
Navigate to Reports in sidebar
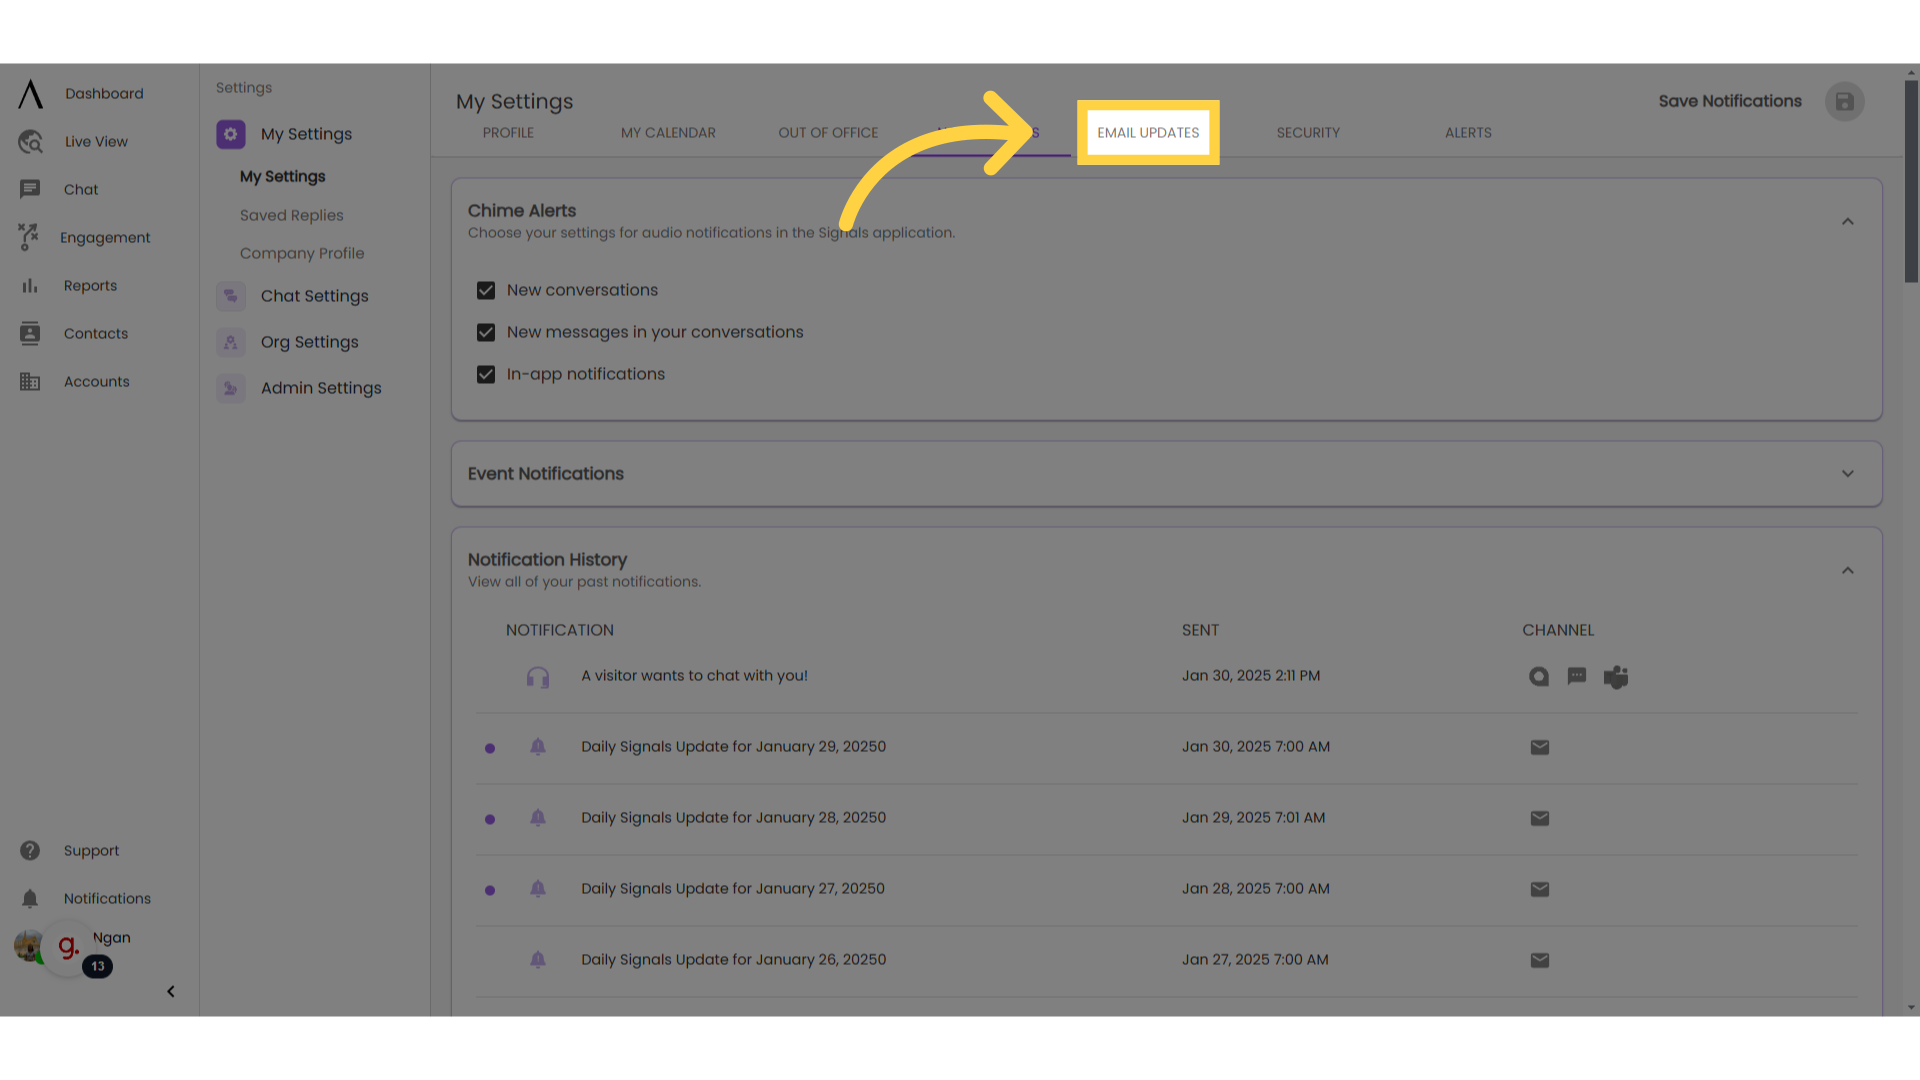point(90,285)
